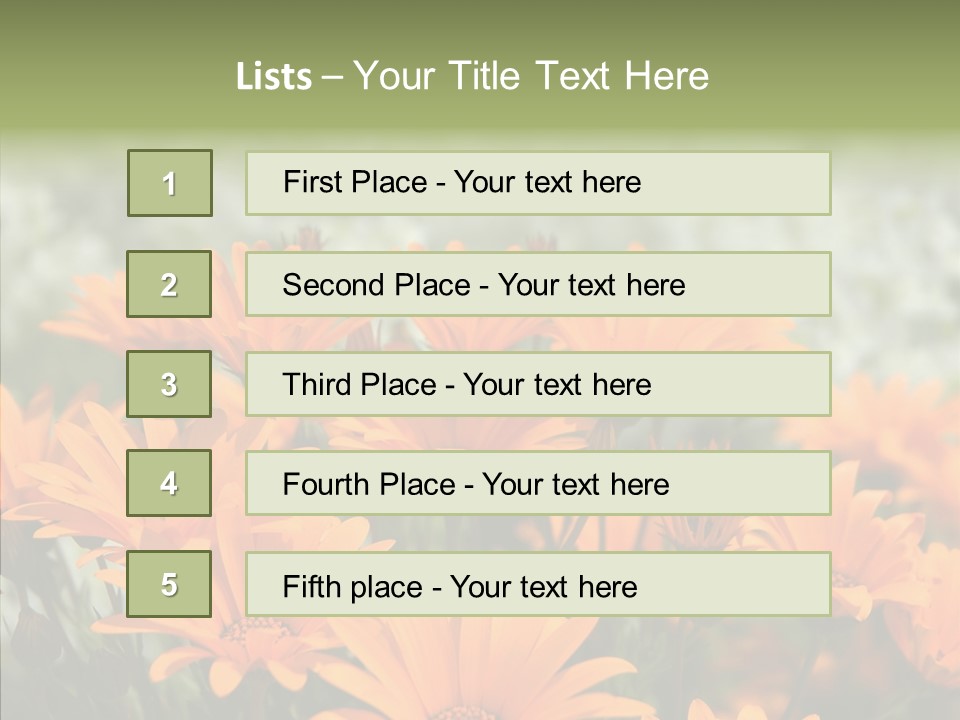Click "Your text here" in Fourth Place row
This screenshot has width=960, height=720.
point(576,485)
